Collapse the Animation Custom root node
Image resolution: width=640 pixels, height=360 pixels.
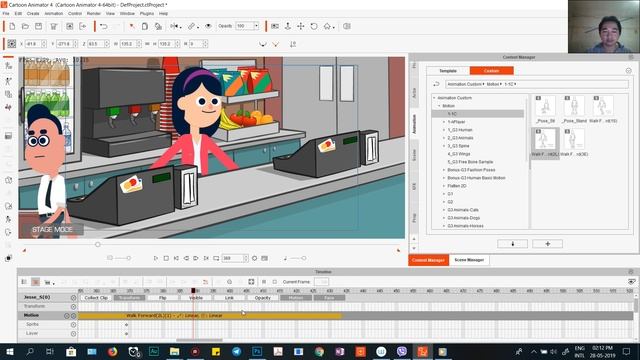coord(434,98)
